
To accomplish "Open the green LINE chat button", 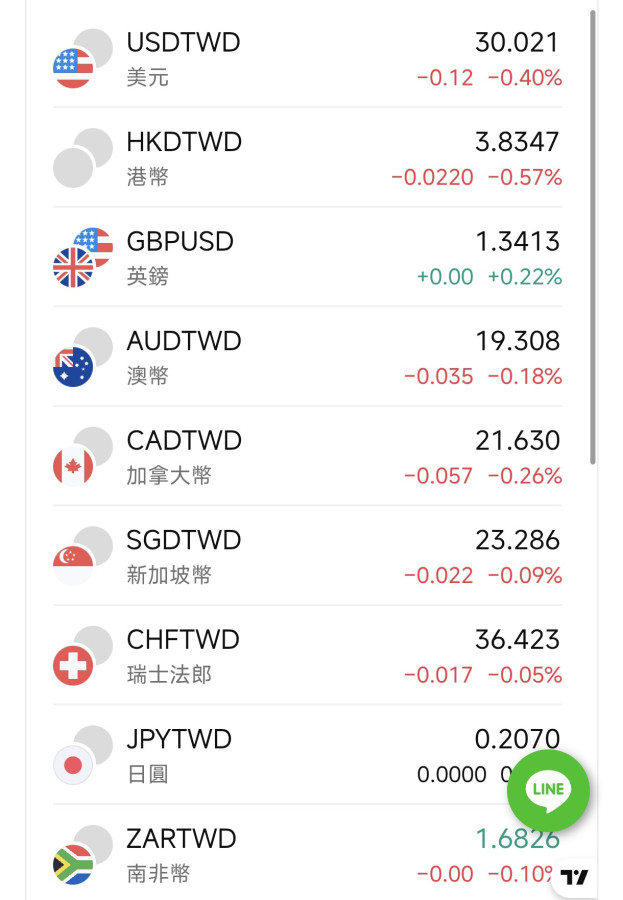I will pyautogui.click(x=548, y=790).
